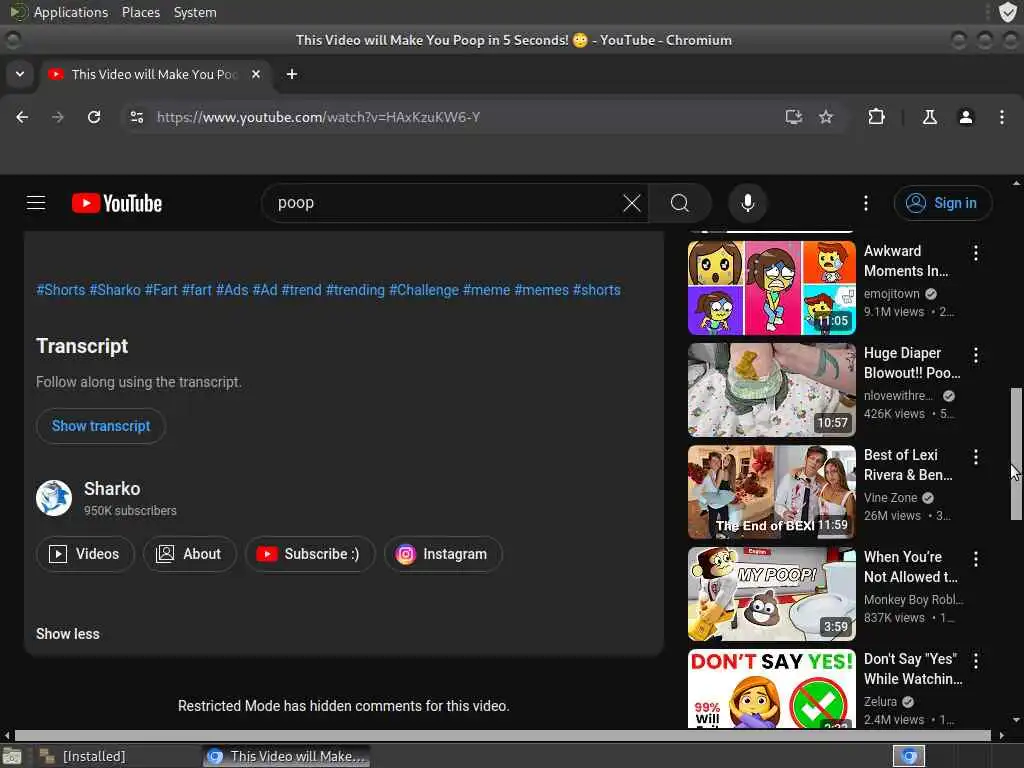The height and width of the screenshot is (768, 1024).
Task: Open the Zelura channel name
Action: (x=880, y=701)
